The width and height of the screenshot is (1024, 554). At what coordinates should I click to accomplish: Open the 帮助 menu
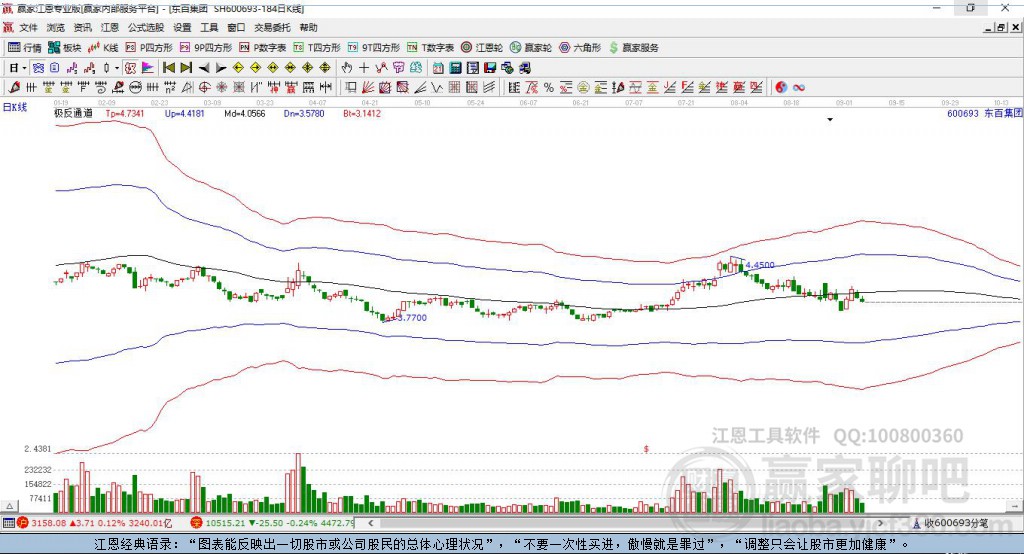[308, 27]
